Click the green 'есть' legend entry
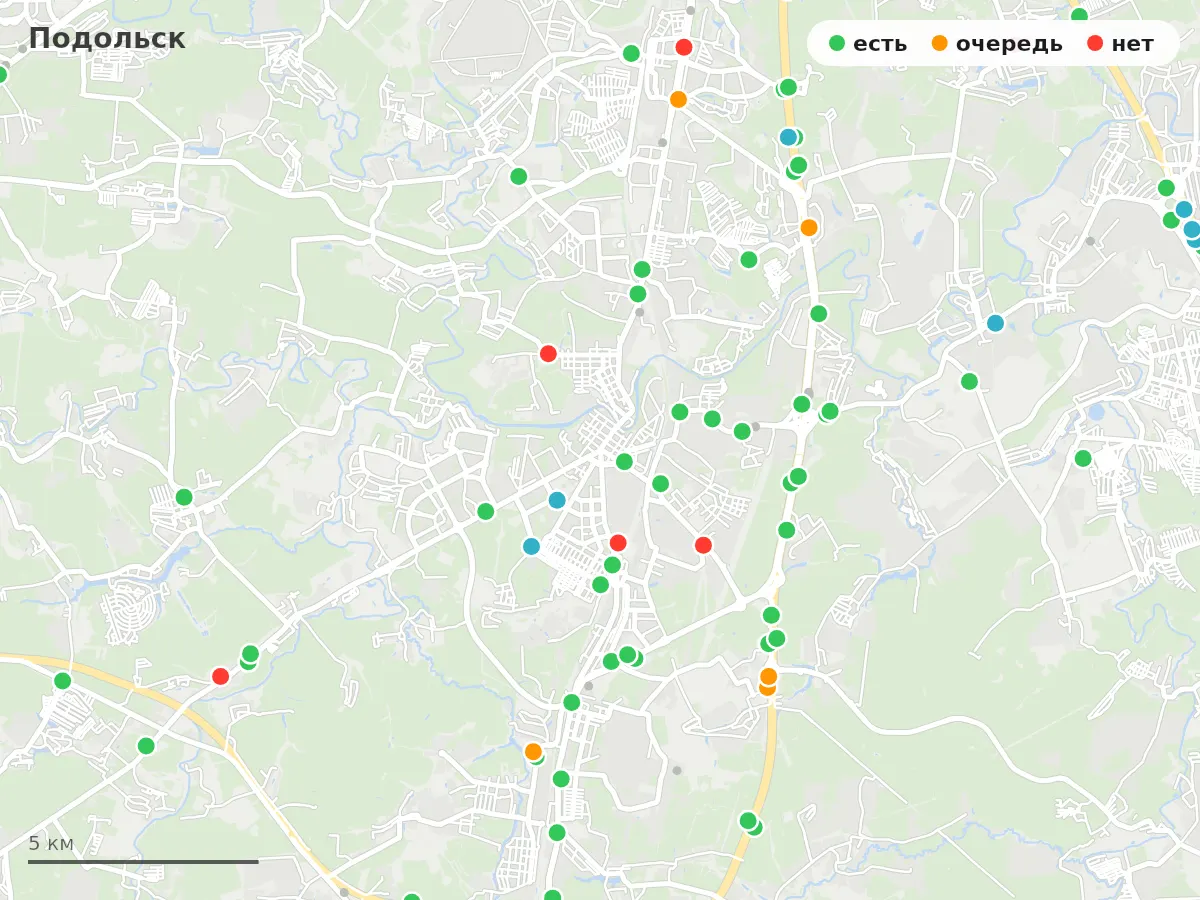This screenshot has width=1200, height=900. pyautogui.click(x=868, y=44)
